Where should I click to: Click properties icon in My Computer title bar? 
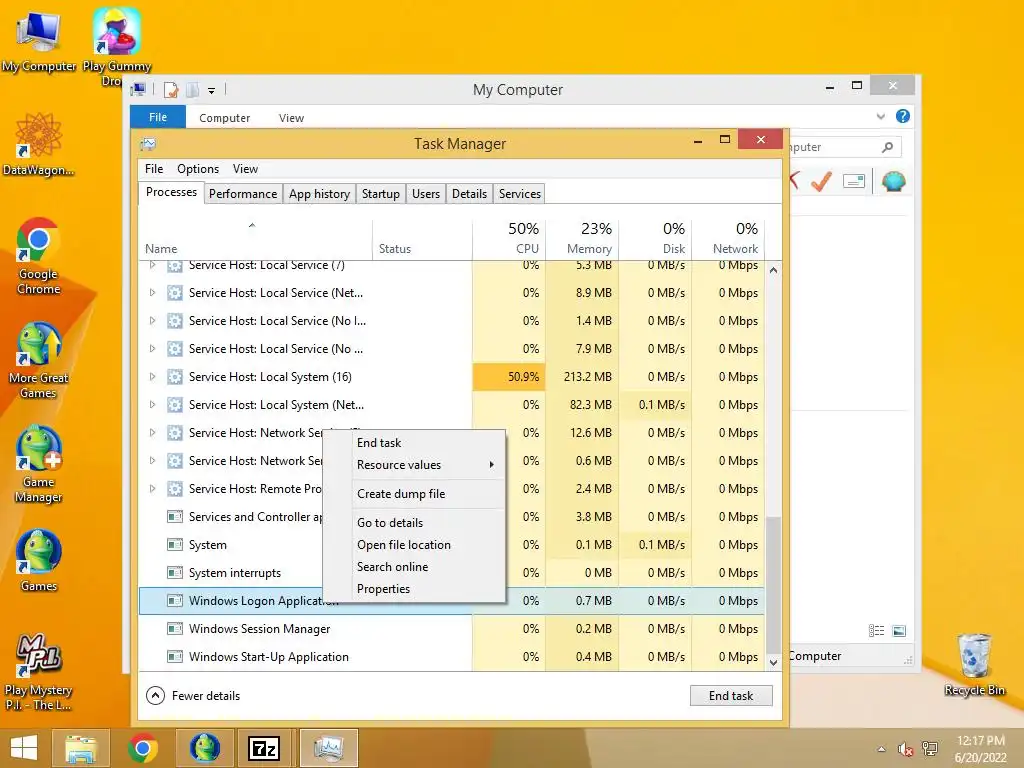pos(171,90)
